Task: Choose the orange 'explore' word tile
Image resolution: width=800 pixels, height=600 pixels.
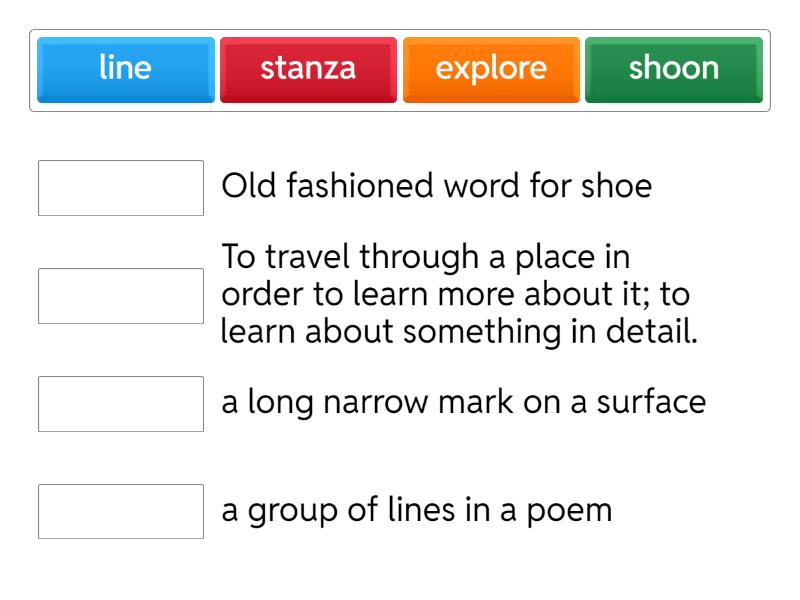Action: point(491,69)
